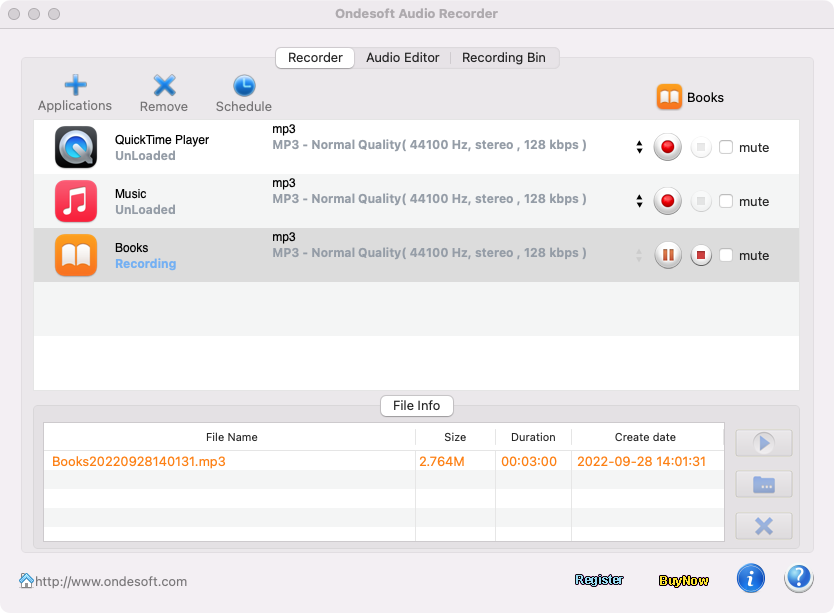This screenshot has height=613, width=834.
Task: Click the Applications plus icon
Action: [75, 86]
